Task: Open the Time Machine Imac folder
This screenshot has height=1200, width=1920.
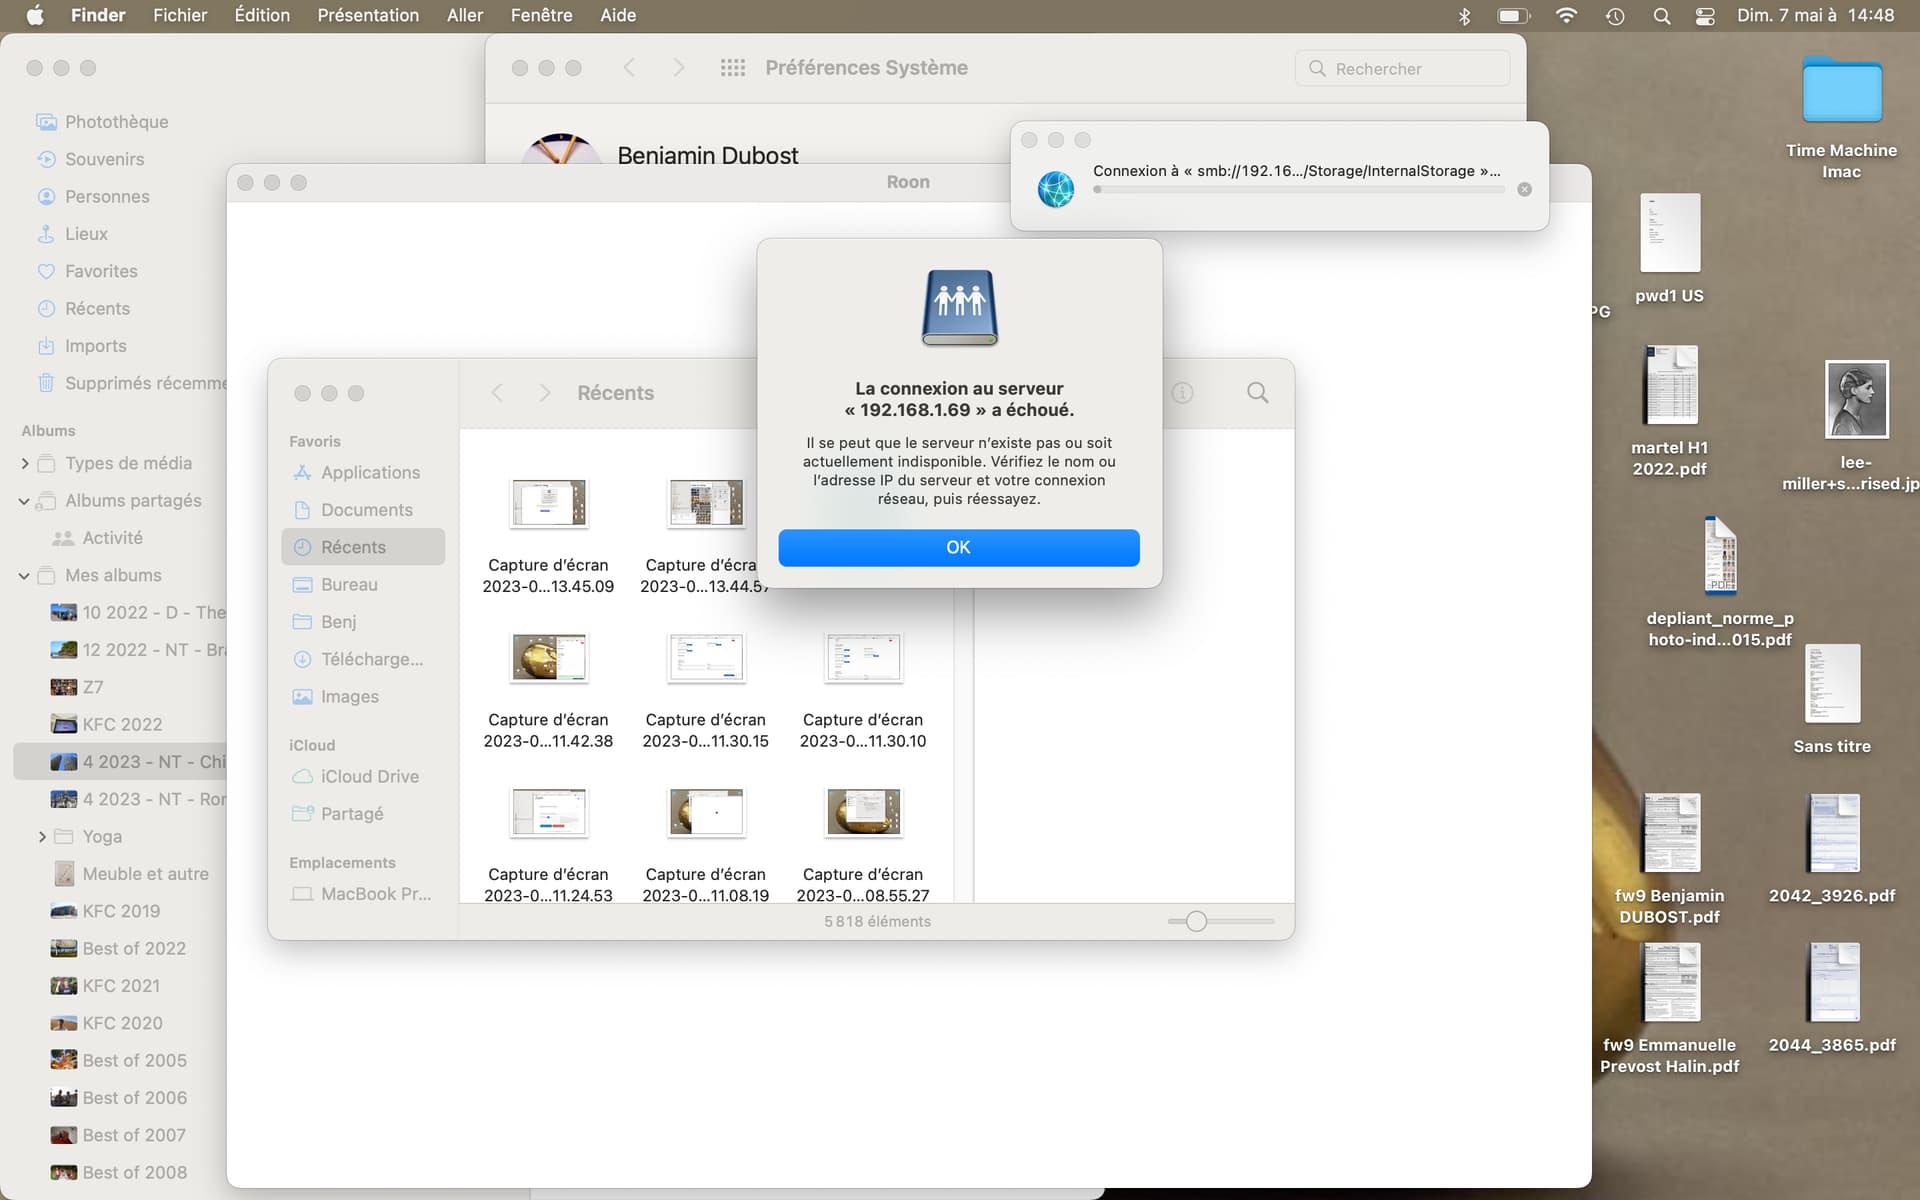Action: pos(1841,92)
